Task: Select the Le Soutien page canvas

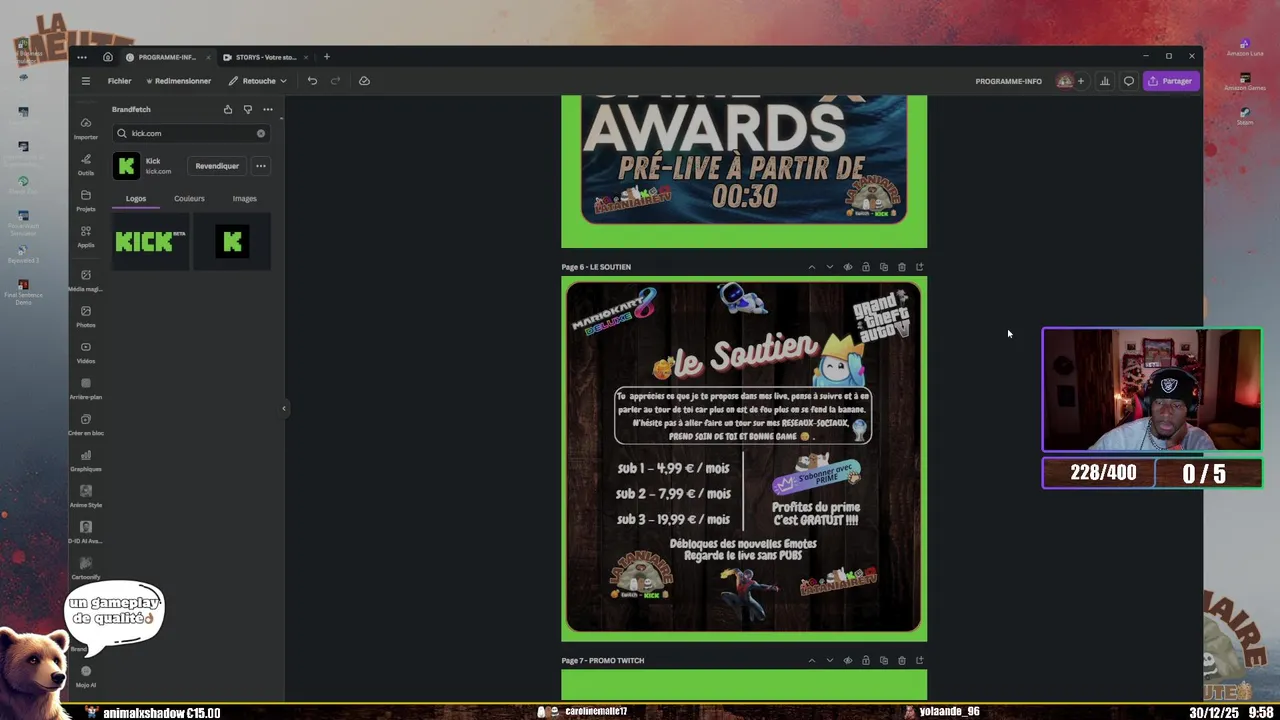Action: [x=744, y=458]
